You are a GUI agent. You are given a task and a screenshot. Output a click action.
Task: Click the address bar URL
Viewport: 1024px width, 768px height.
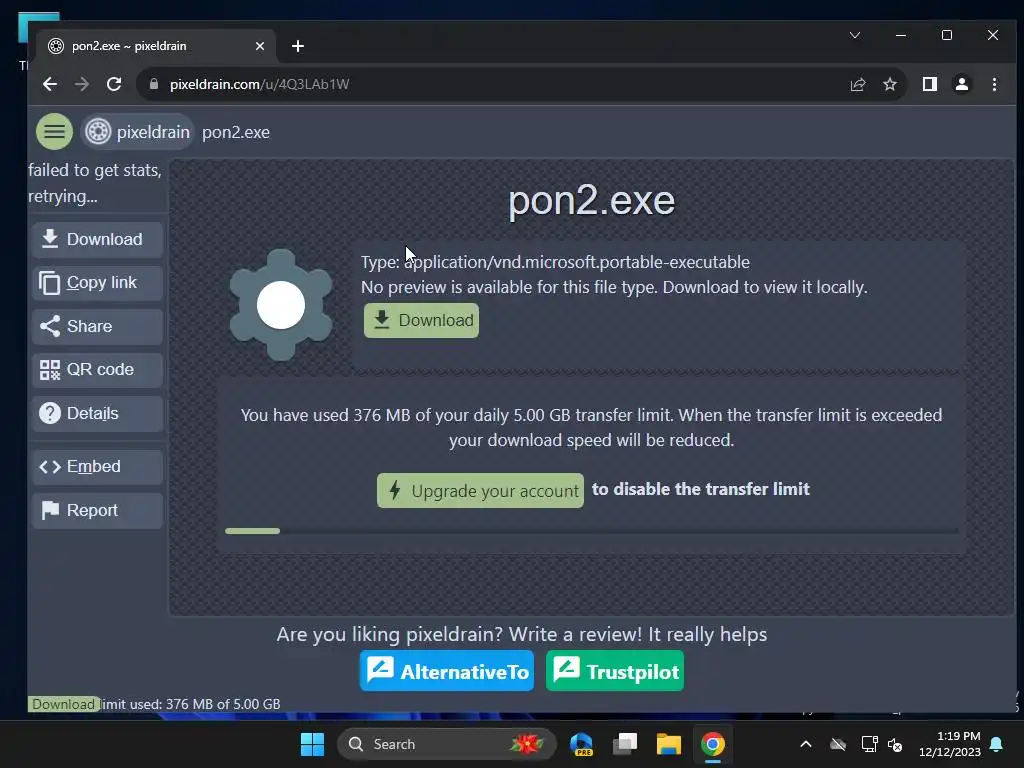click(x=259, y=84)
